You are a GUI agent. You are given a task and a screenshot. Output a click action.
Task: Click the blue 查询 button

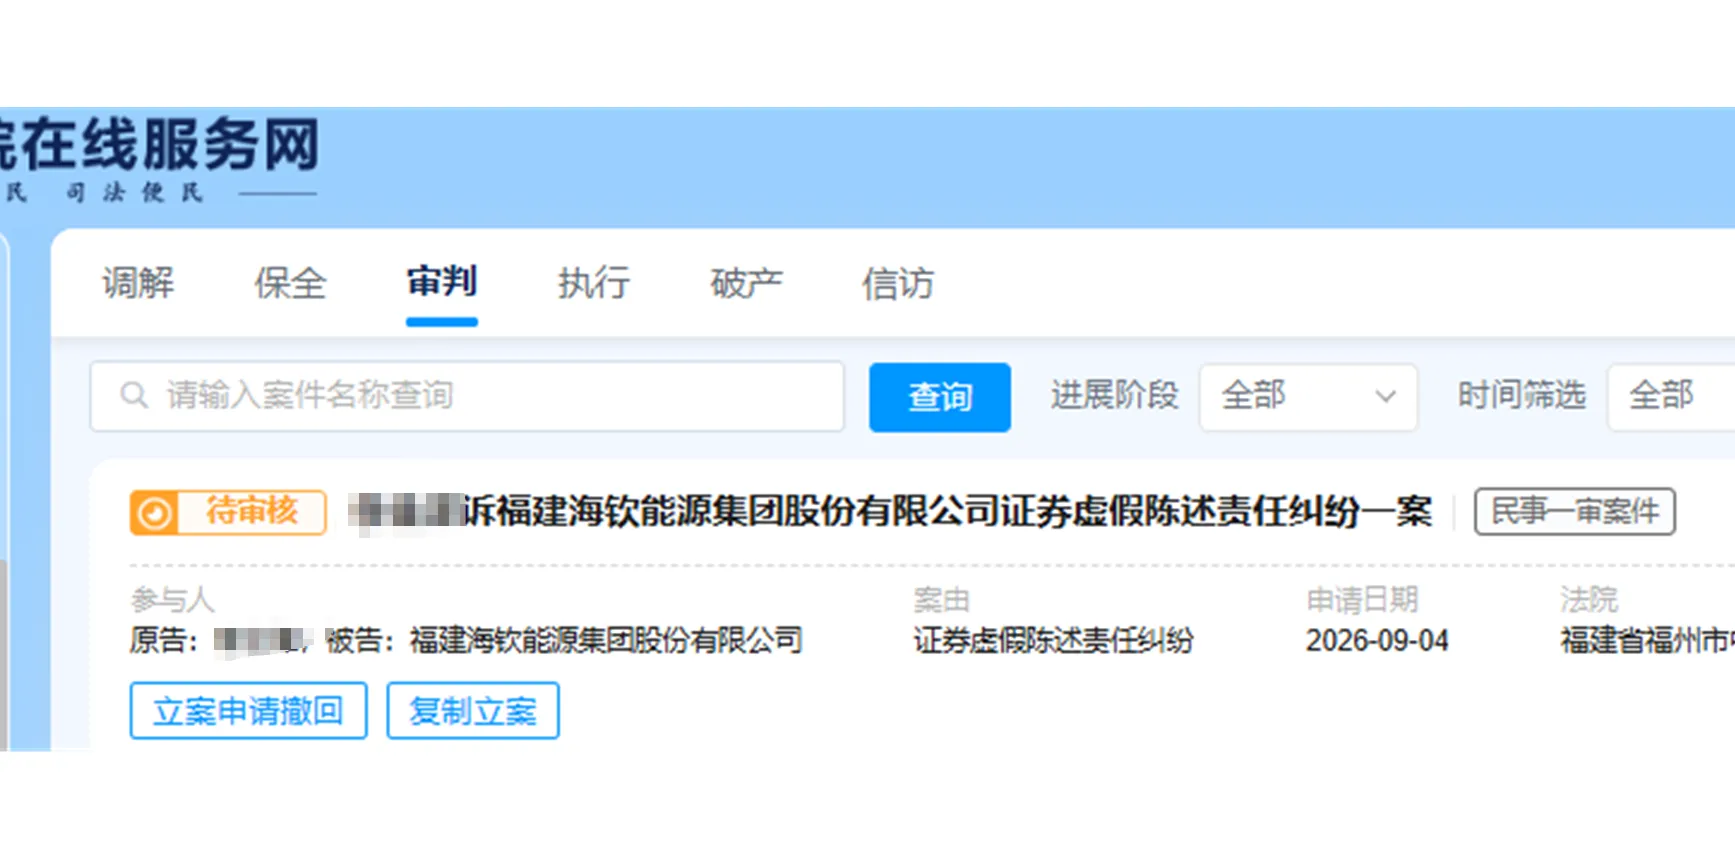940,397
